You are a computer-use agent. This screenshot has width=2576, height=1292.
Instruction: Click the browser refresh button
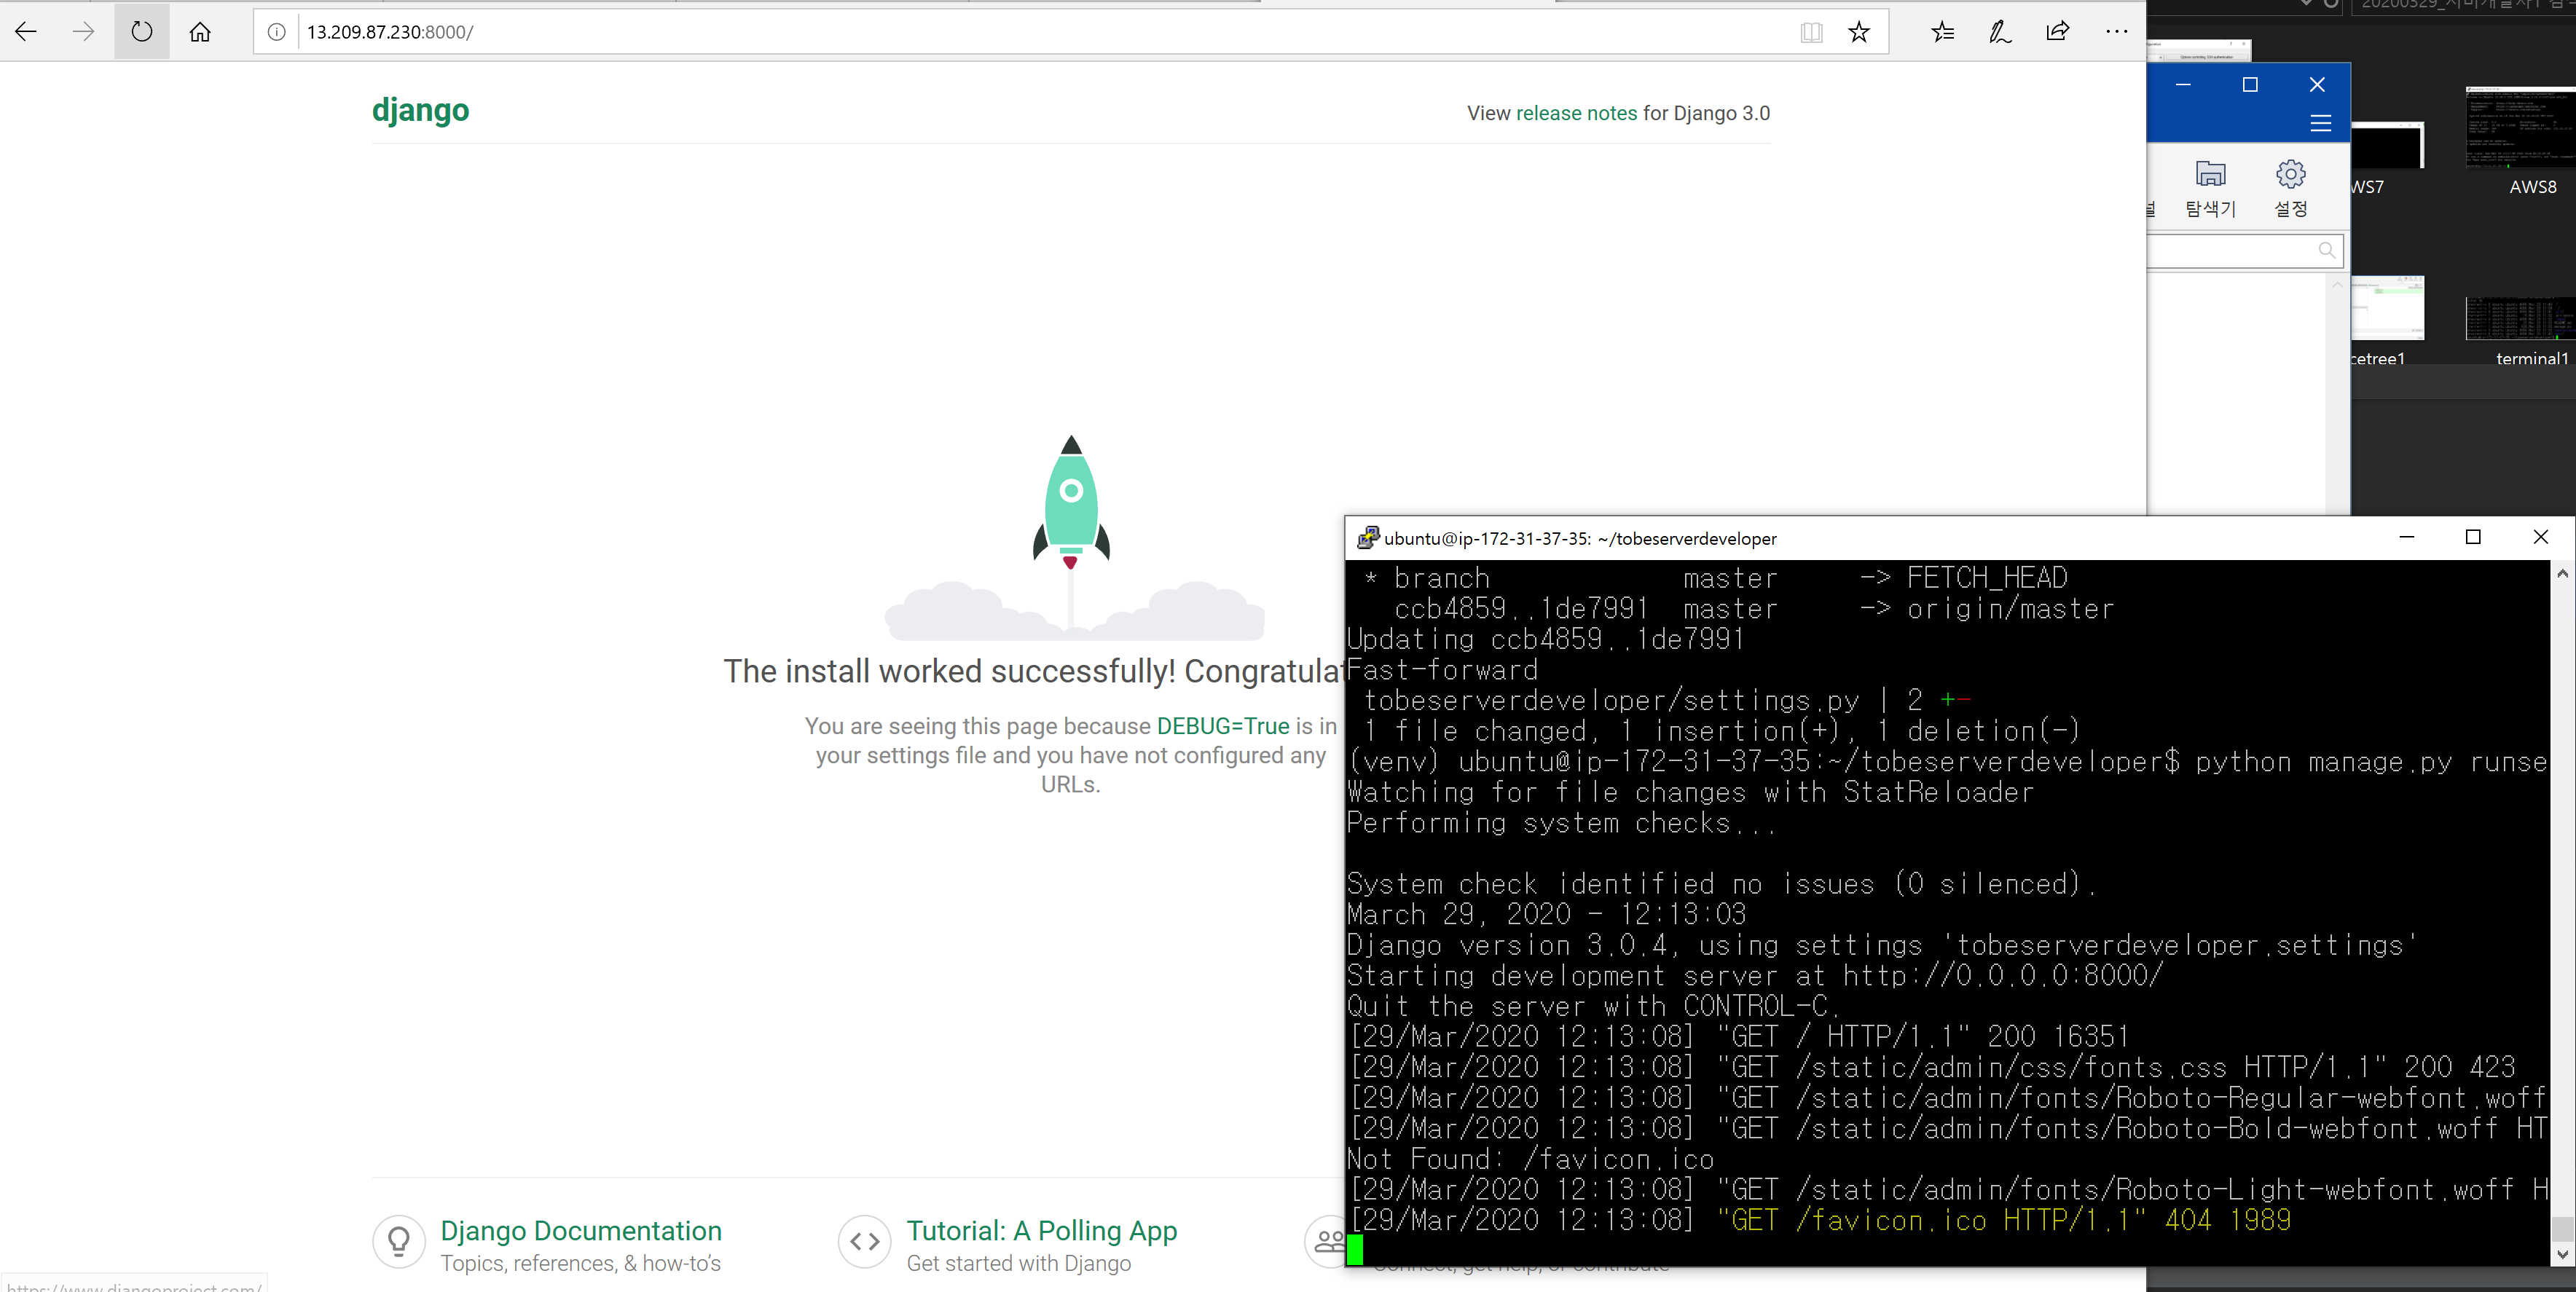pos(142,32)
